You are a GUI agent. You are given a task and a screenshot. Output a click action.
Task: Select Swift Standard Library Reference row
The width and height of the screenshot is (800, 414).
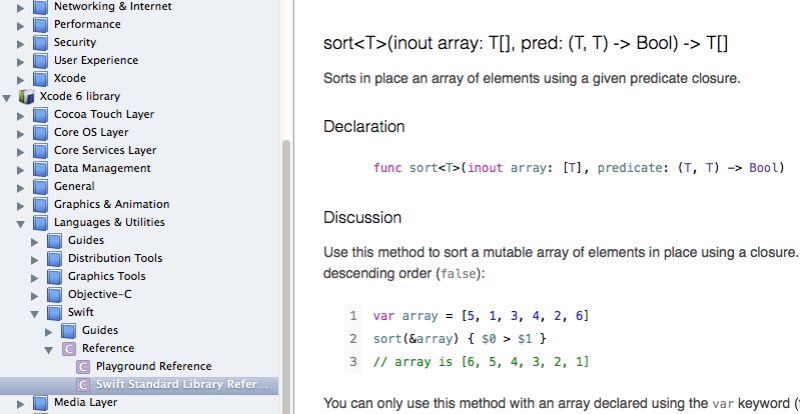[139, 384]
